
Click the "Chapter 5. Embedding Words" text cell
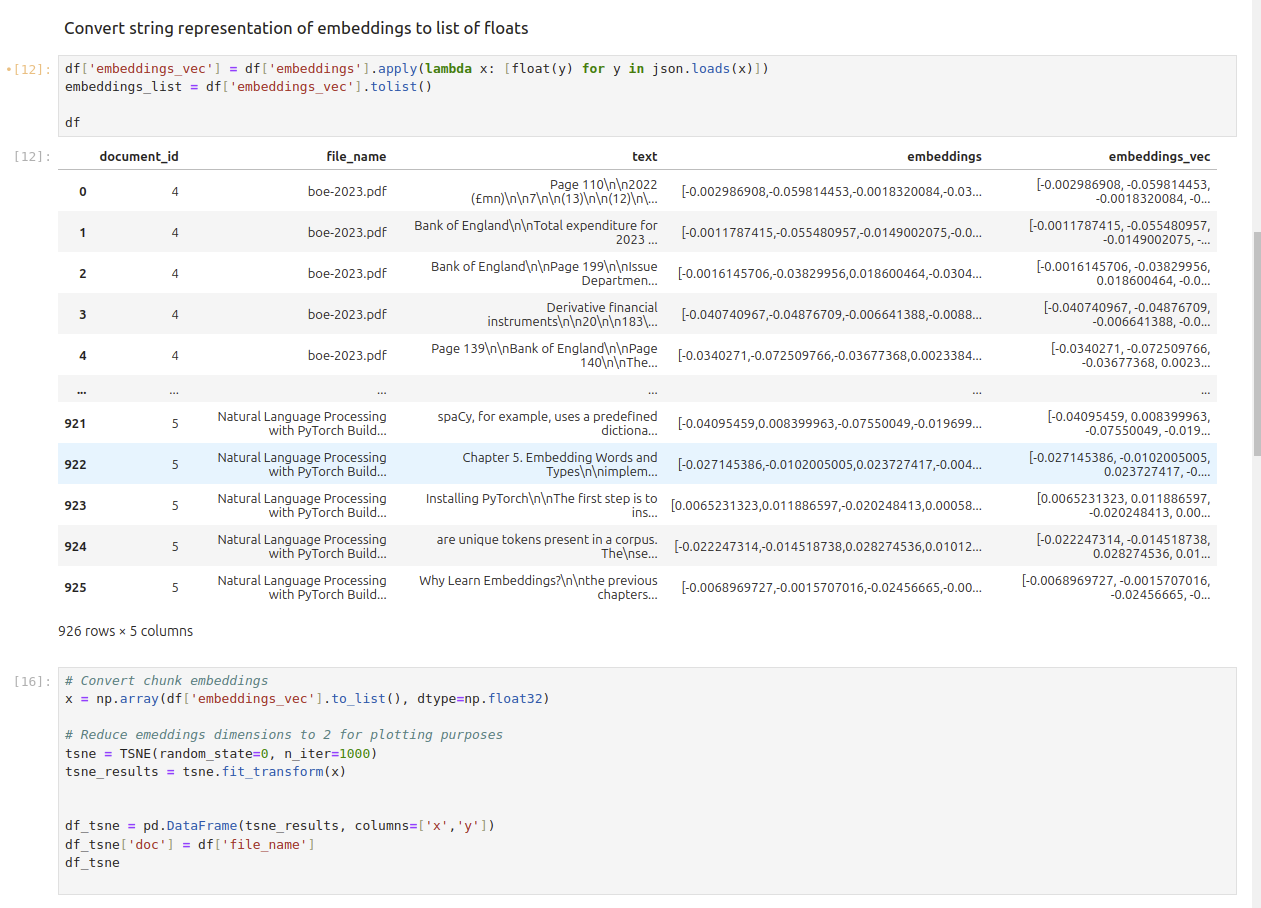point(559,464)
